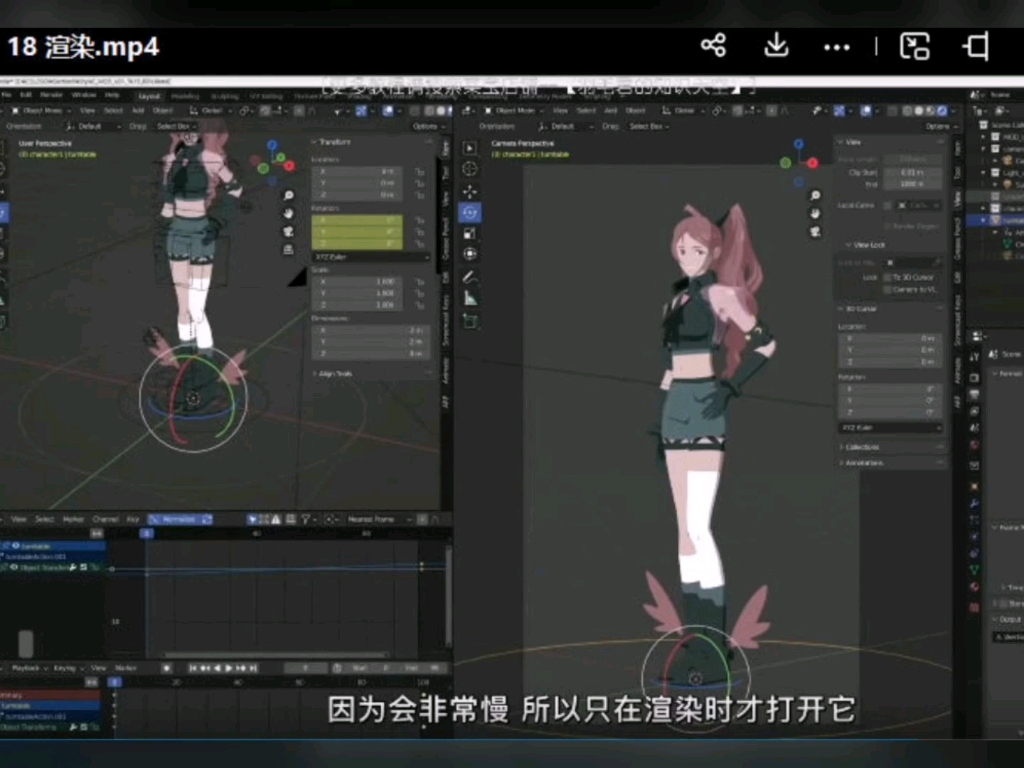Click the current frame marker in the timeline
The height and width of the screenshot is (768, 1024).
(x=114, y=682)
